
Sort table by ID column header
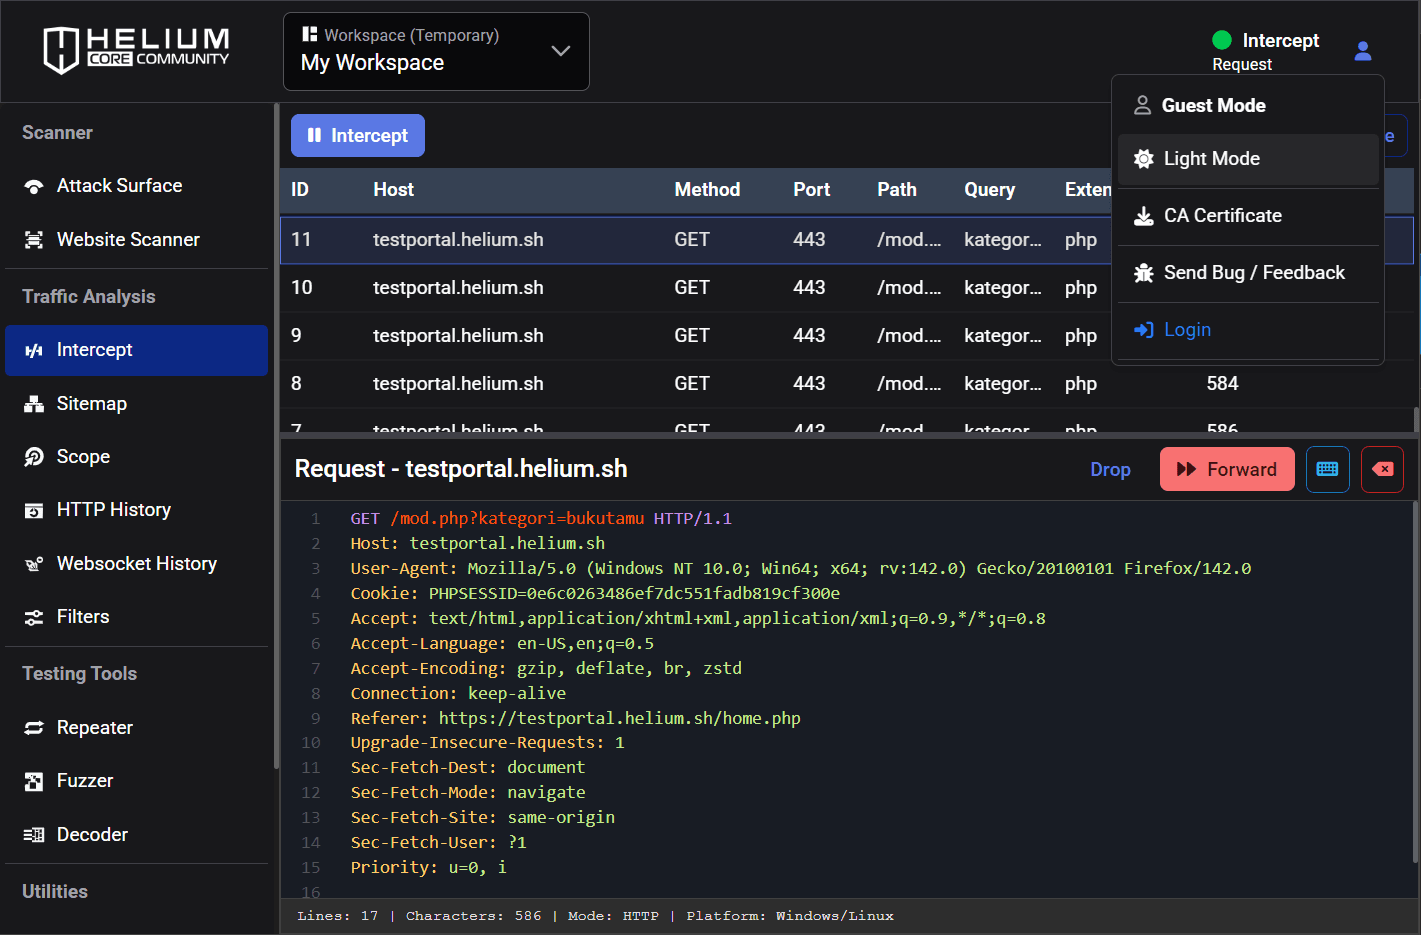tap(300, 190)
